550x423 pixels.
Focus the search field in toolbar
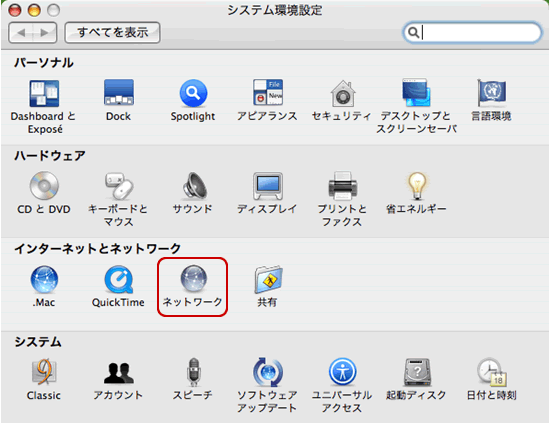click(472, 33)
